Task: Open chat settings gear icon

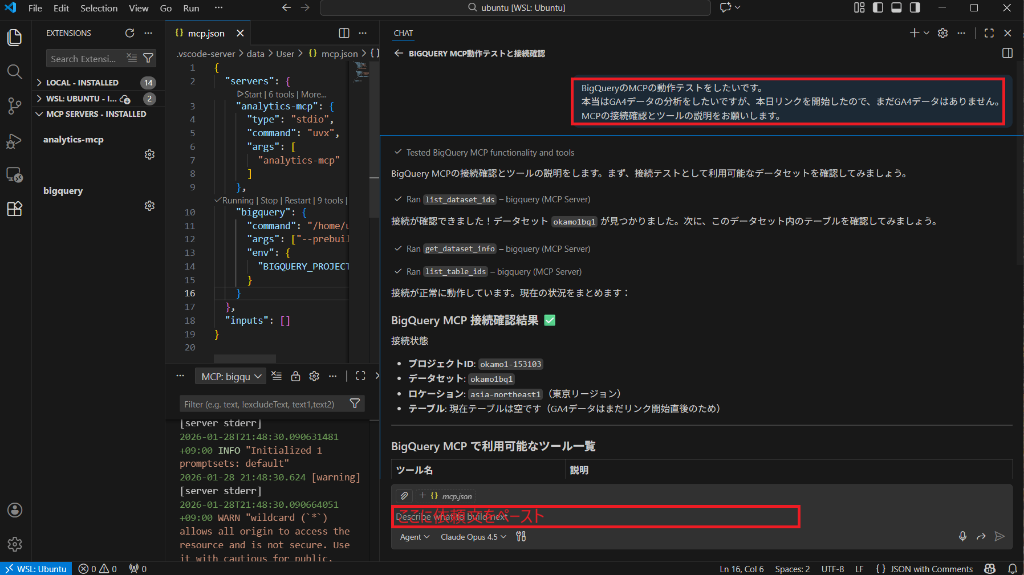Action: (942, 33)
